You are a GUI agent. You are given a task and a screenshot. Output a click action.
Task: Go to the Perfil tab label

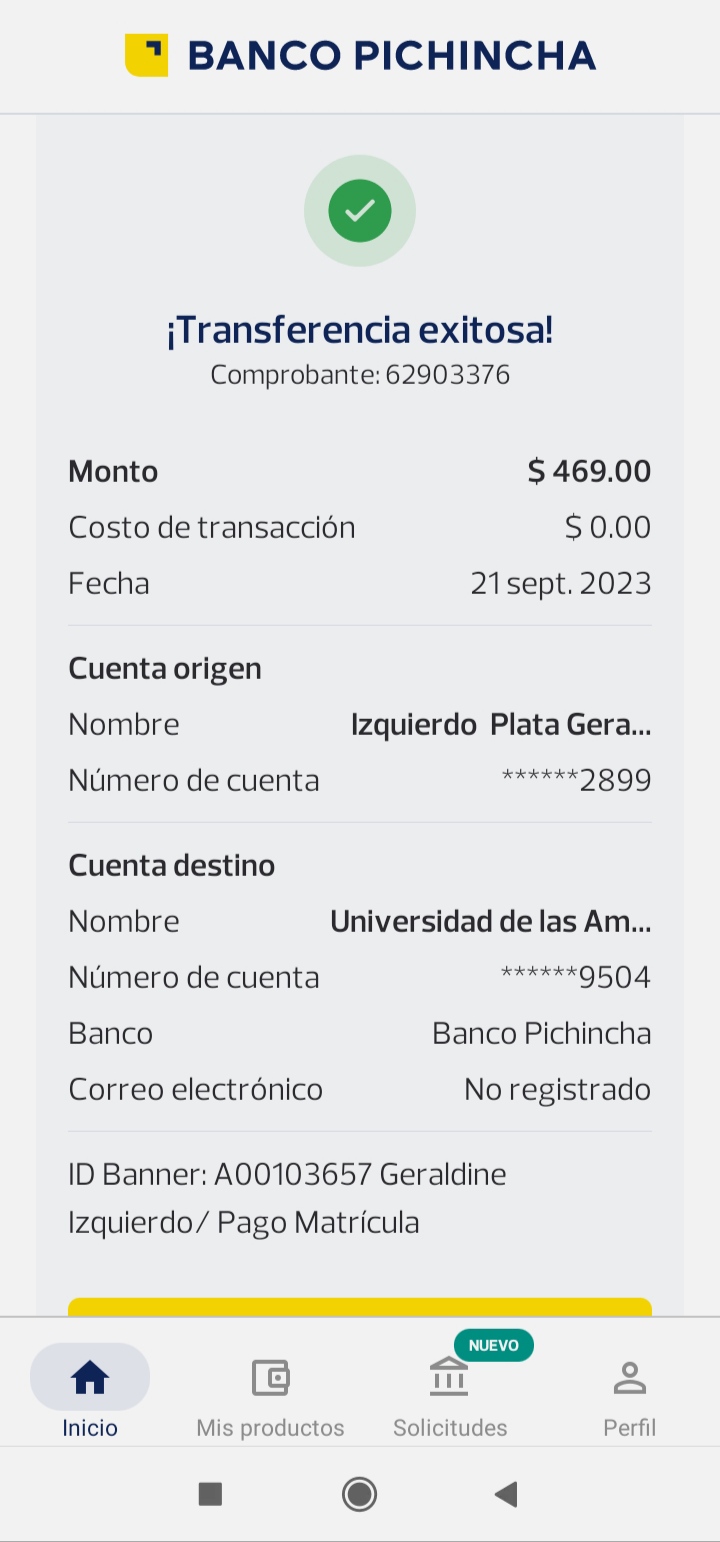629,1428
